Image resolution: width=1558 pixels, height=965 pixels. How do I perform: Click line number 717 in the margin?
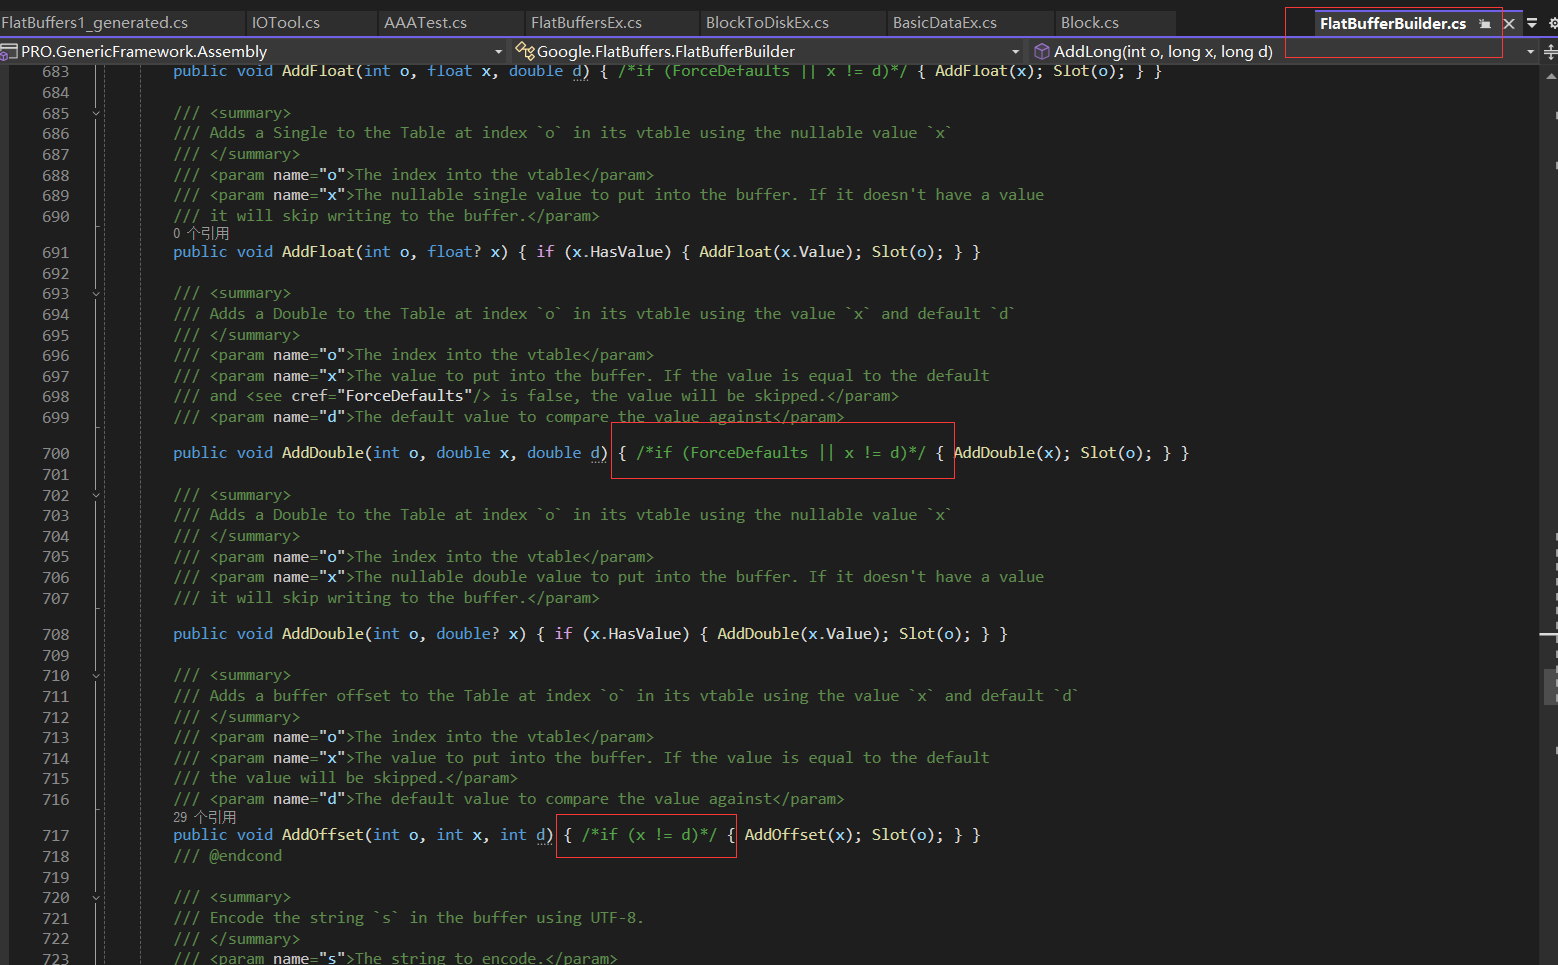[x=56, y=835]
